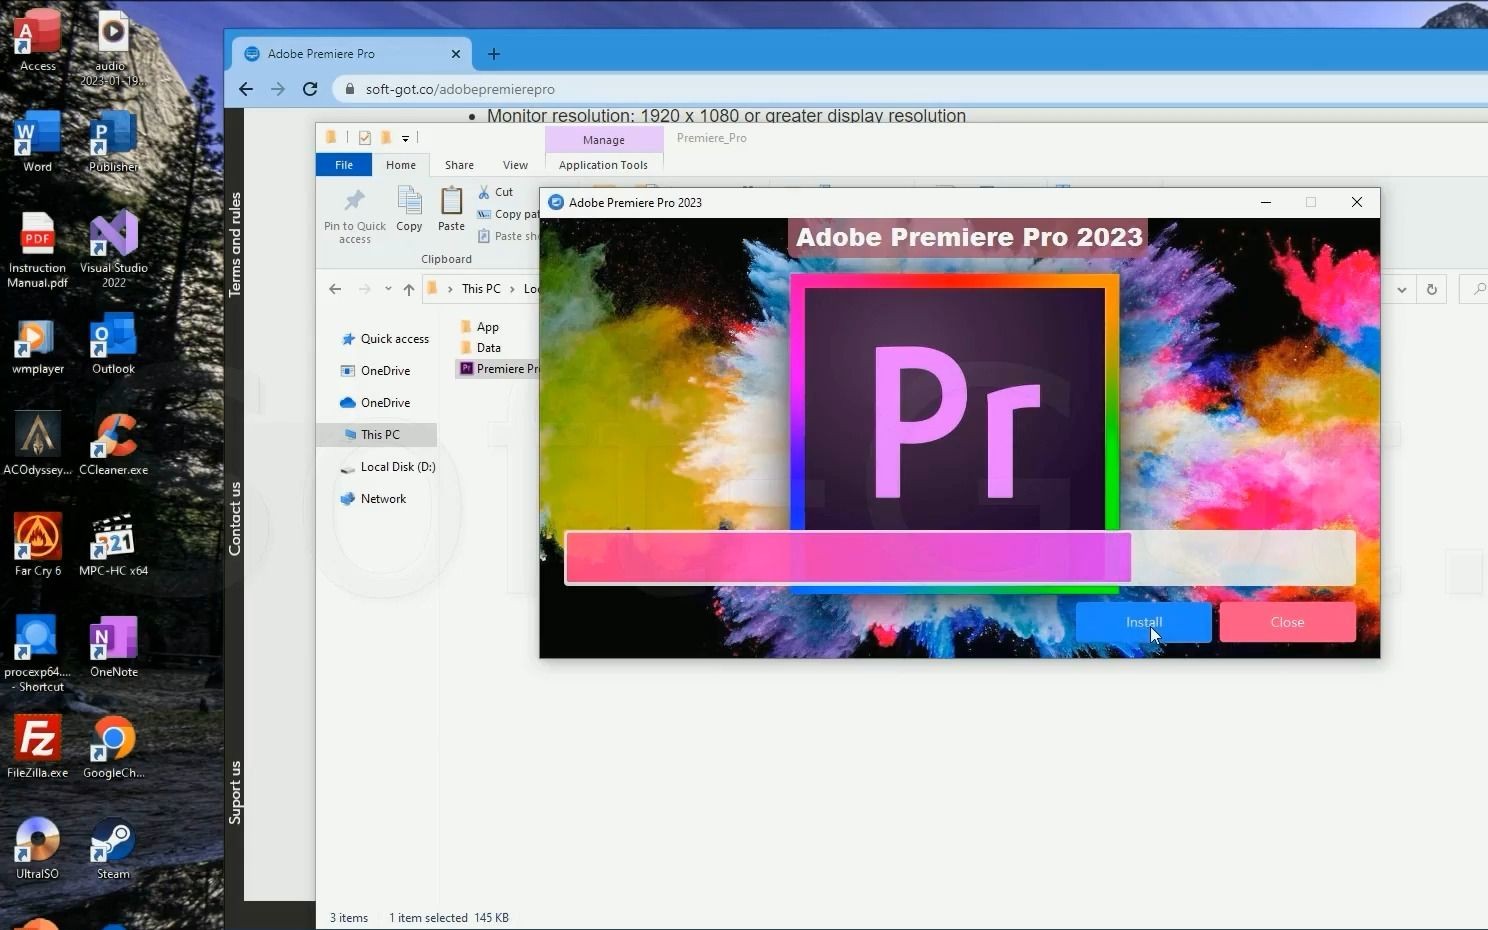
Task: Select the cloud OneDrive entry
Action: tap(376, 403)
